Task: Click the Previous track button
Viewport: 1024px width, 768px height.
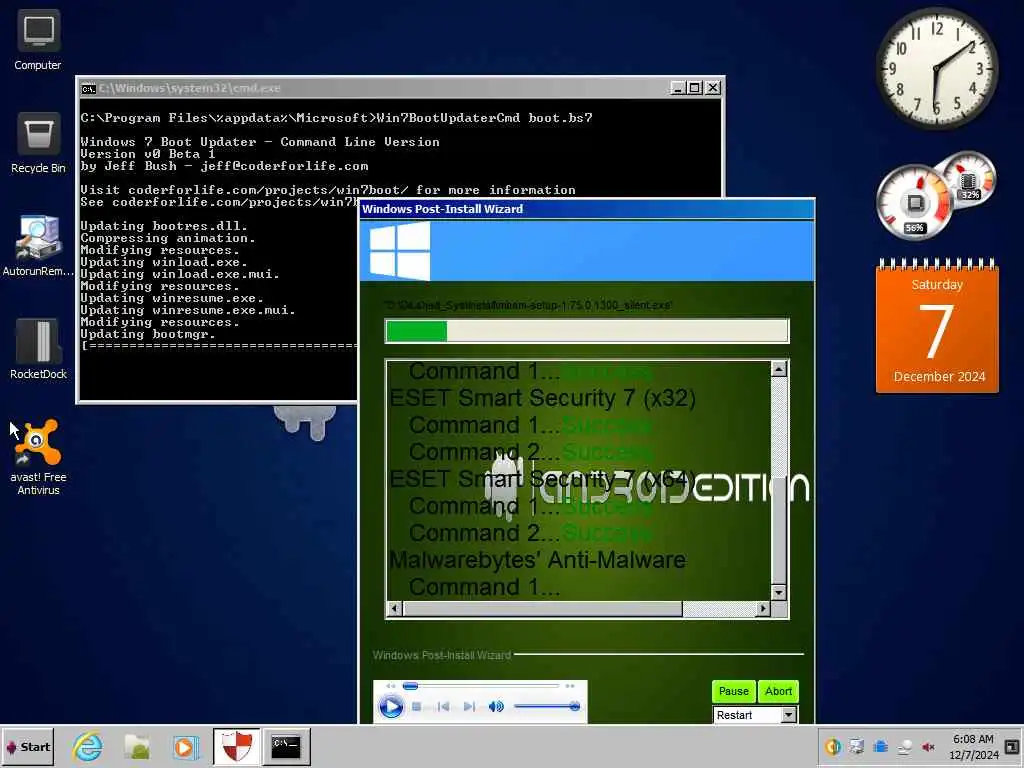Action: tap(443, 707)
